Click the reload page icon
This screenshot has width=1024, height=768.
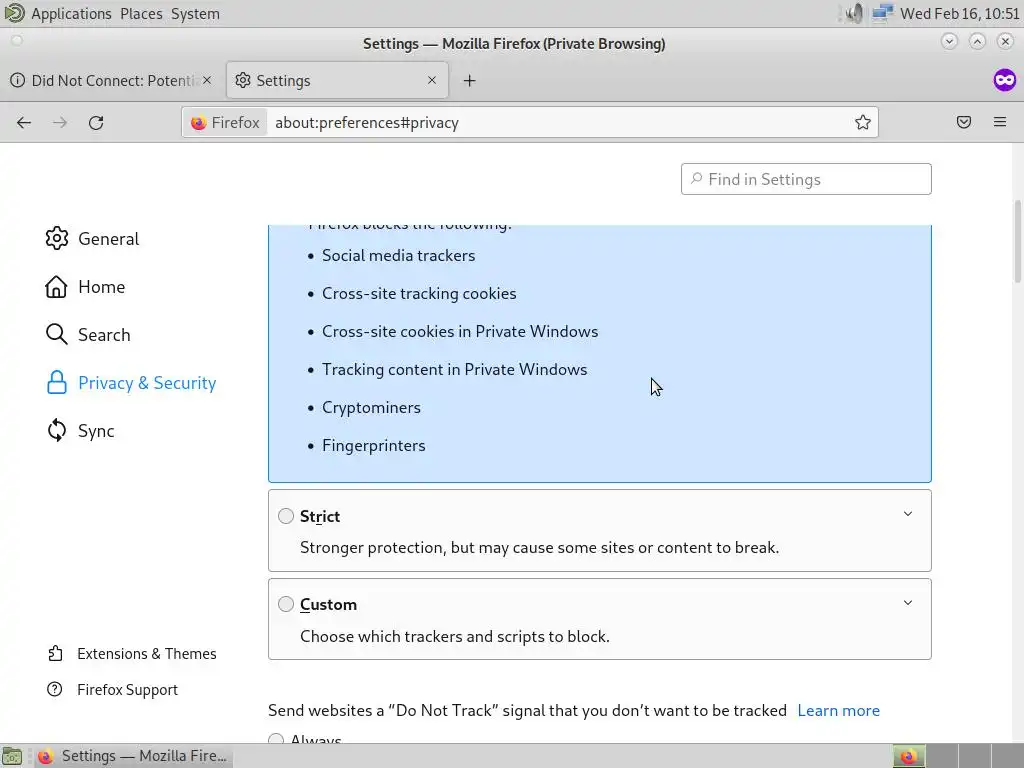[96, 122]
